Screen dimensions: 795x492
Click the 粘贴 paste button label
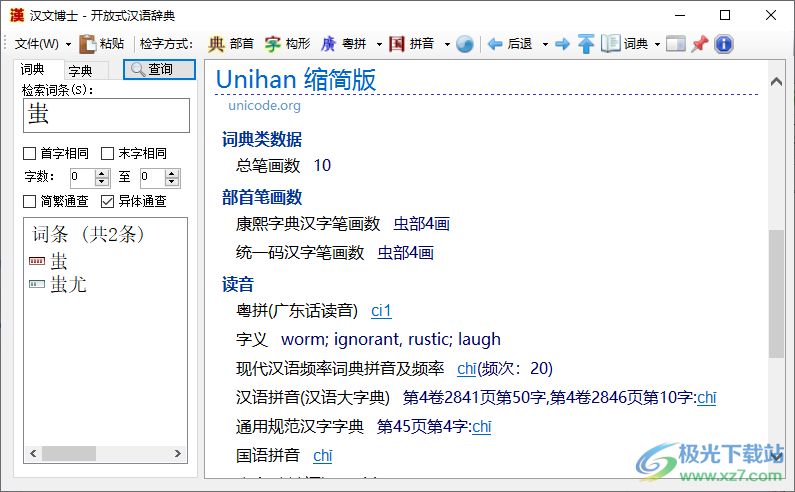pos(112,44)
